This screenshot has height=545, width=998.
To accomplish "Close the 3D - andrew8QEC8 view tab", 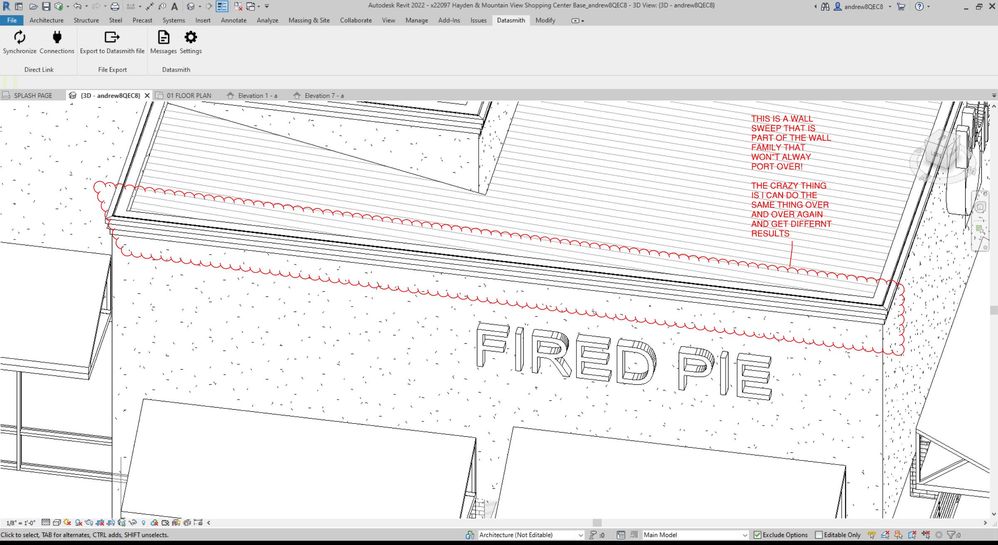I will (x=147, y=96).
